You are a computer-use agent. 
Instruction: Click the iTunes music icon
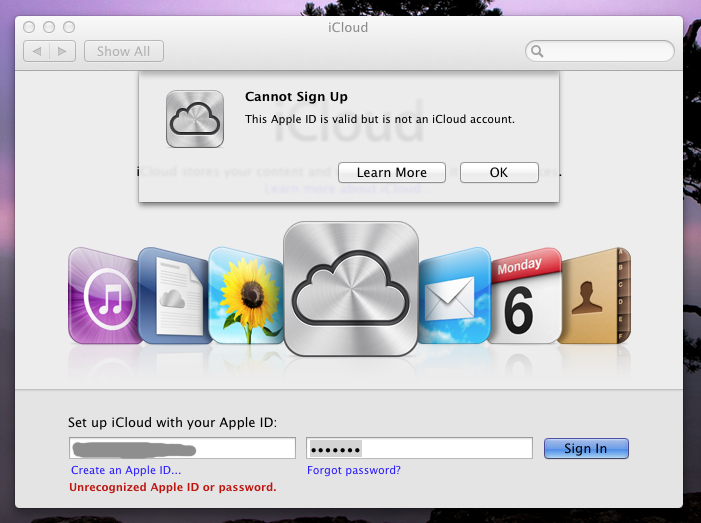click(104, 296)
